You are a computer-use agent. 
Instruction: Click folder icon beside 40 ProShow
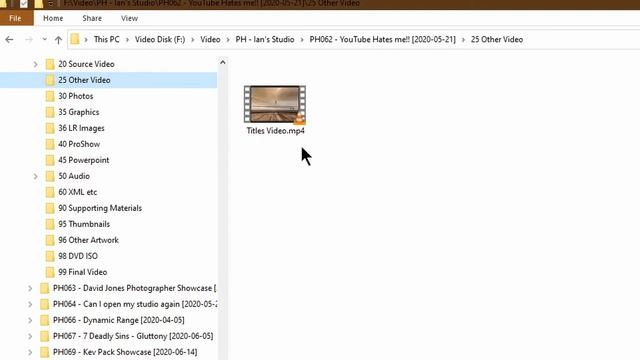click(x=50, y=144)
